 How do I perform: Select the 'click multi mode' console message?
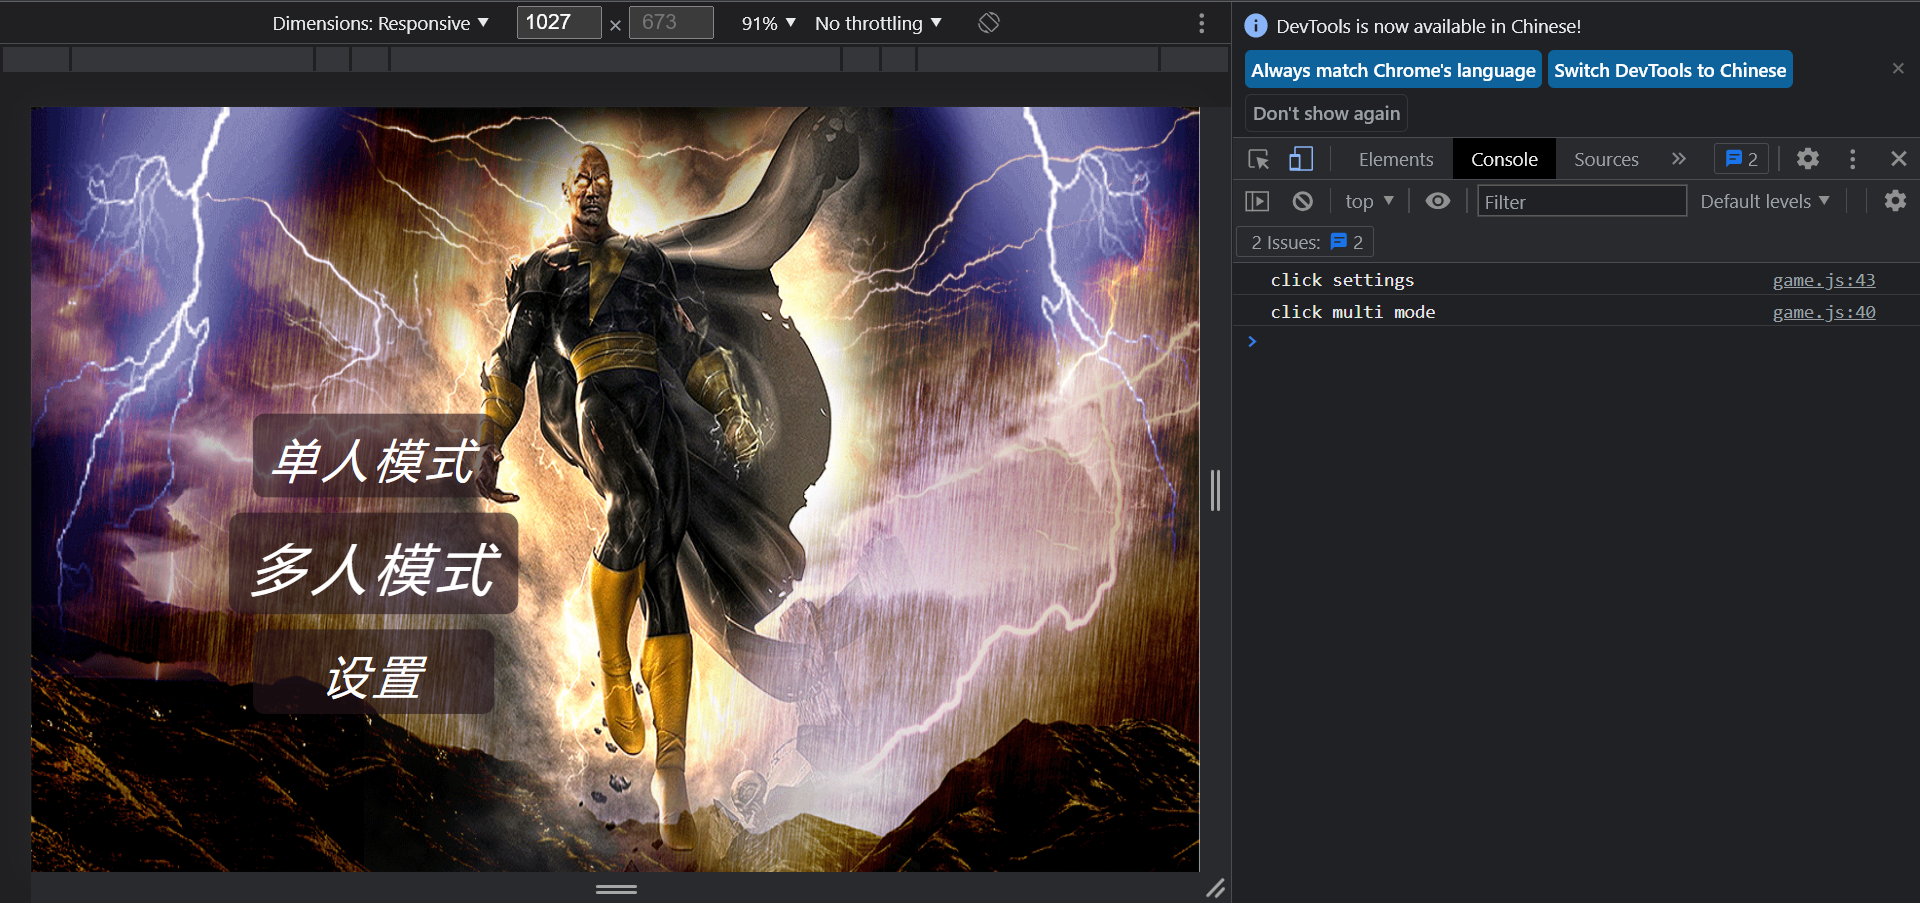tap(1353, 312)
